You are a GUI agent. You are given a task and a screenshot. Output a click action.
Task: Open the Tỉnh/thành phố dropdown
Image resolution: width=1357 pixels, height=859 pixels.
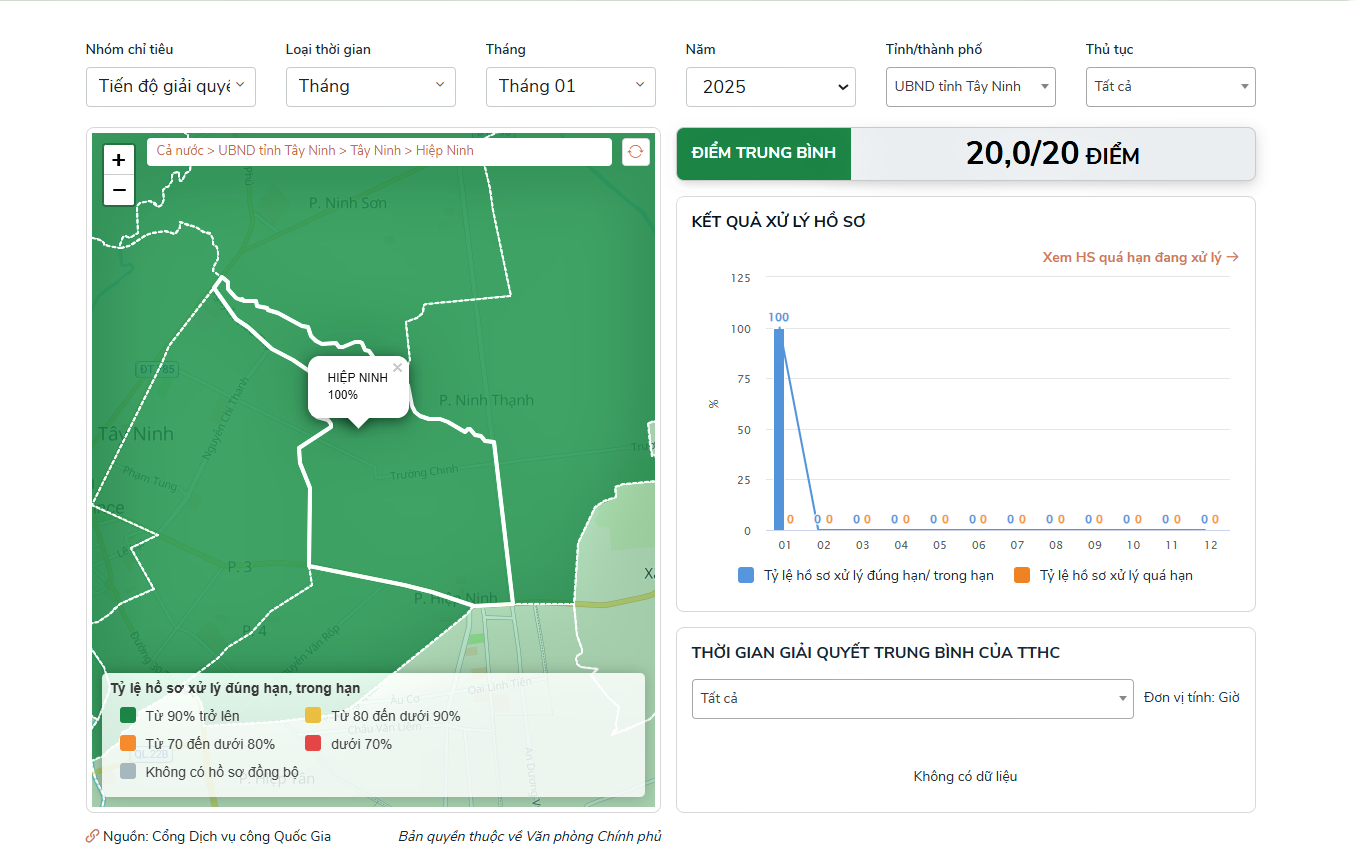tap(971, 87)
